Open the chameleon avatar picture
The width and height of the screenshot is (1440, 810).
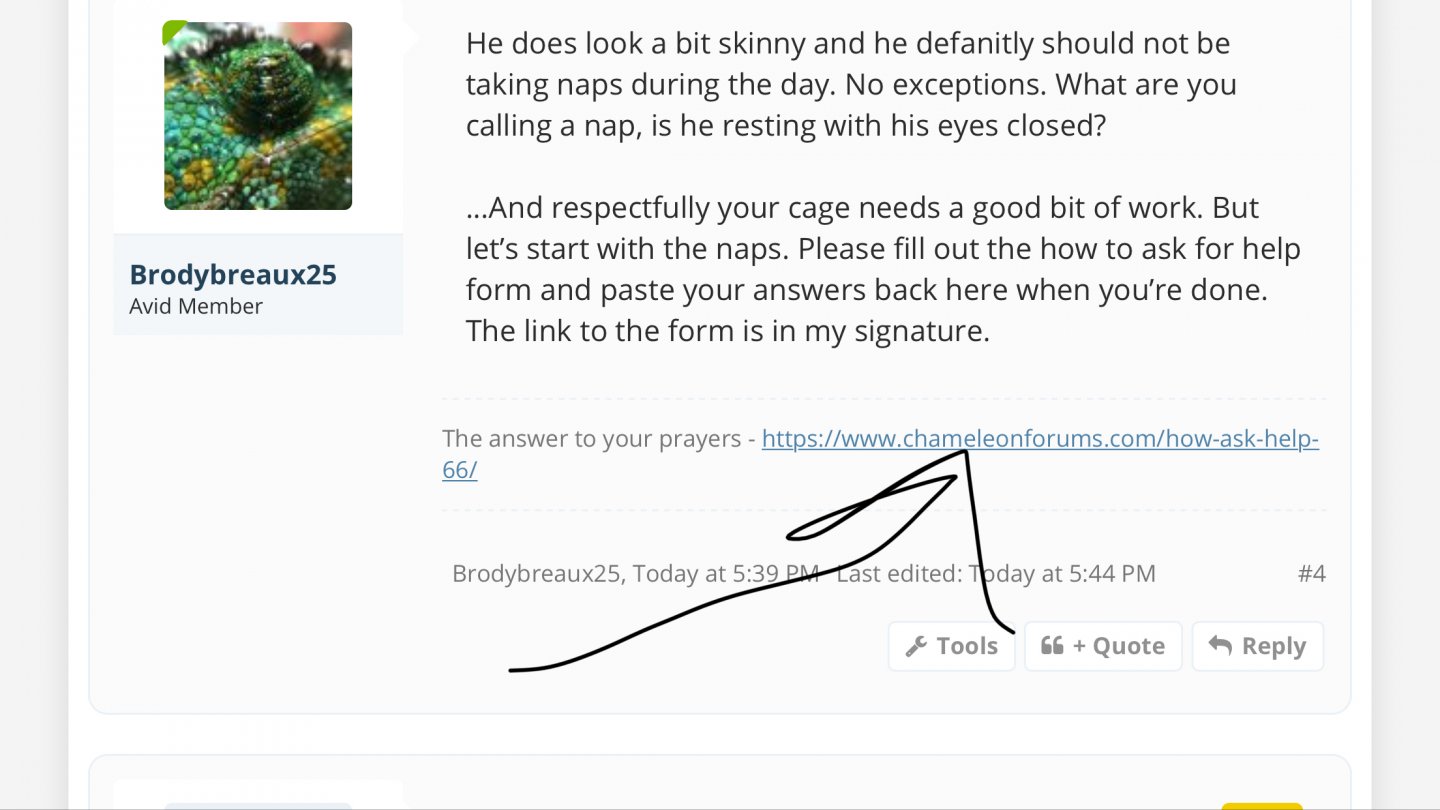tap(258, 116)
